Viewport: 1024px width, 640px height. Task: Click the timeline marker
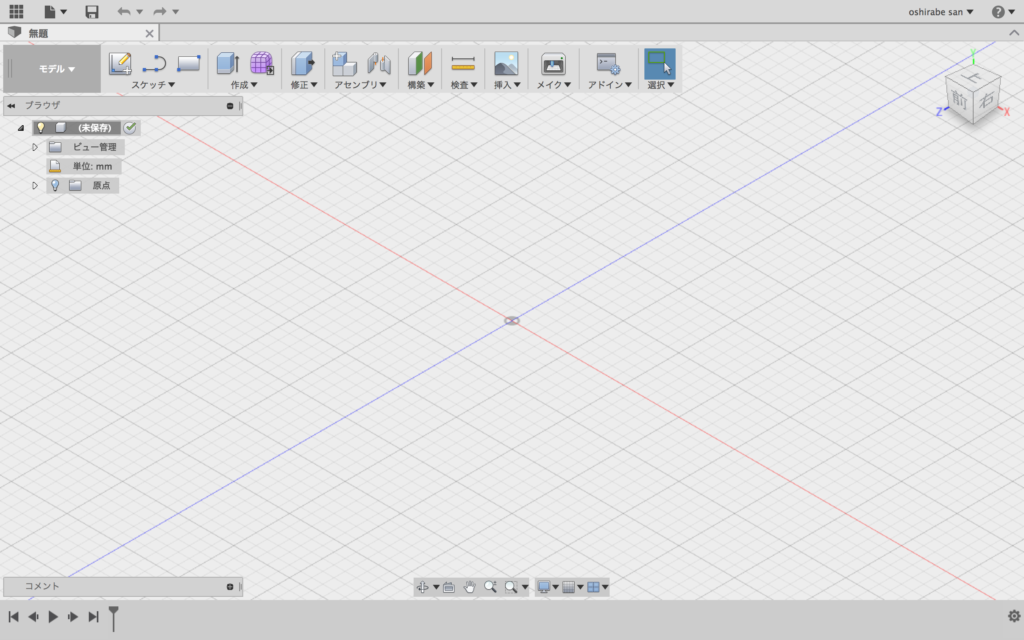[113, 618]
